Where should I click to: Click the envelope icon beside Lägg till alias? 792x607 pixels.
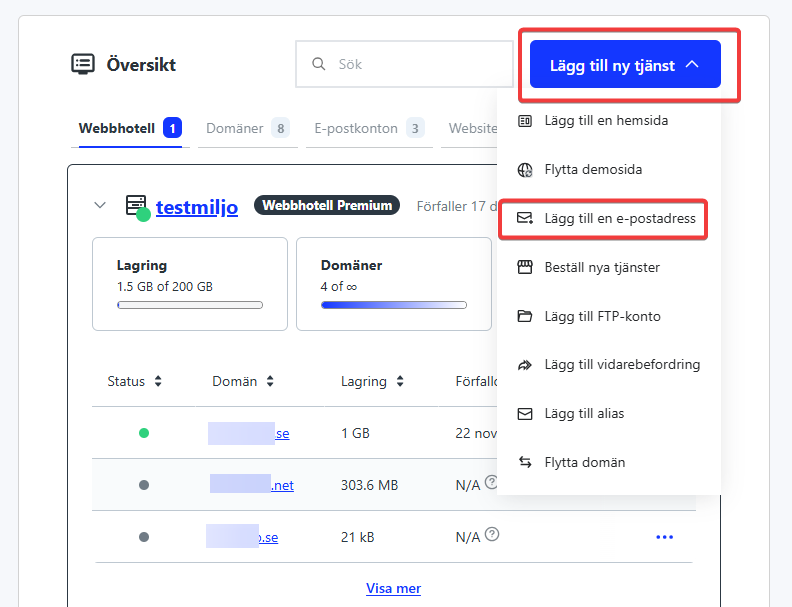tap(525, 413)
